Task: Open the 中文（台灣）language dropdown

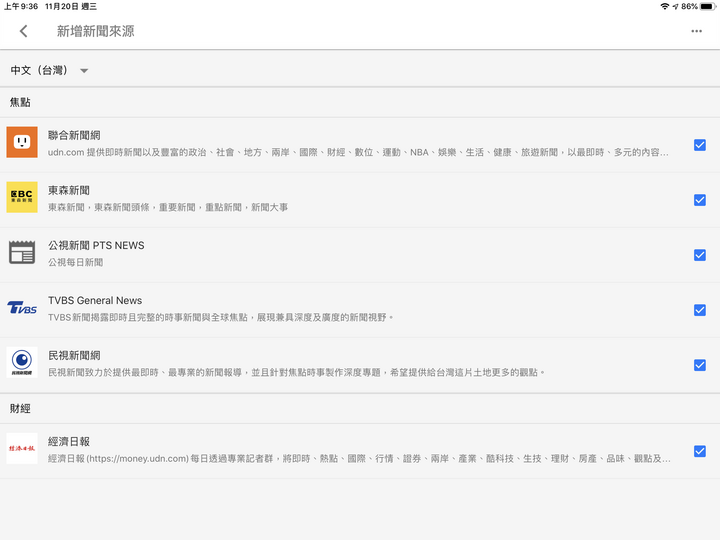Action: [49, 70]
